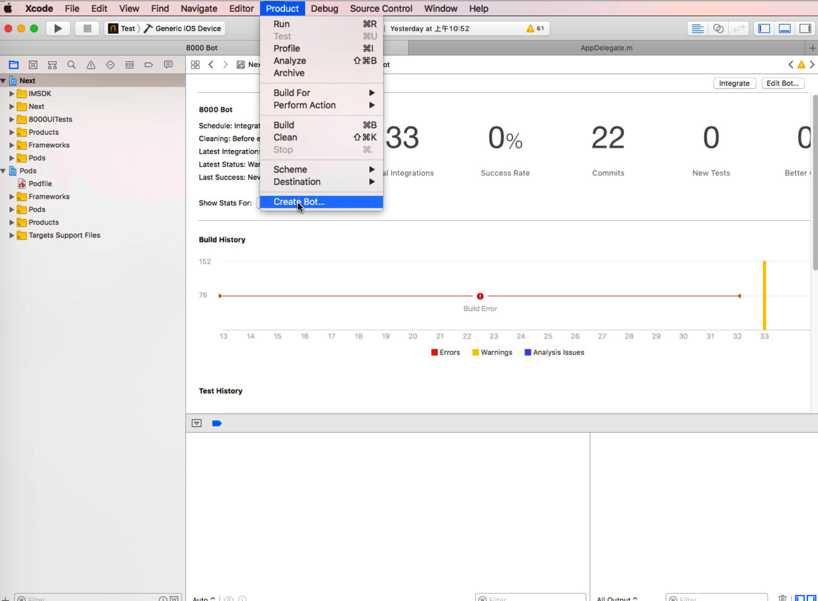This screenshot has width=818, height=601.
Task: Choose Create Bot from Product menu
Action: tap(321, 202)
